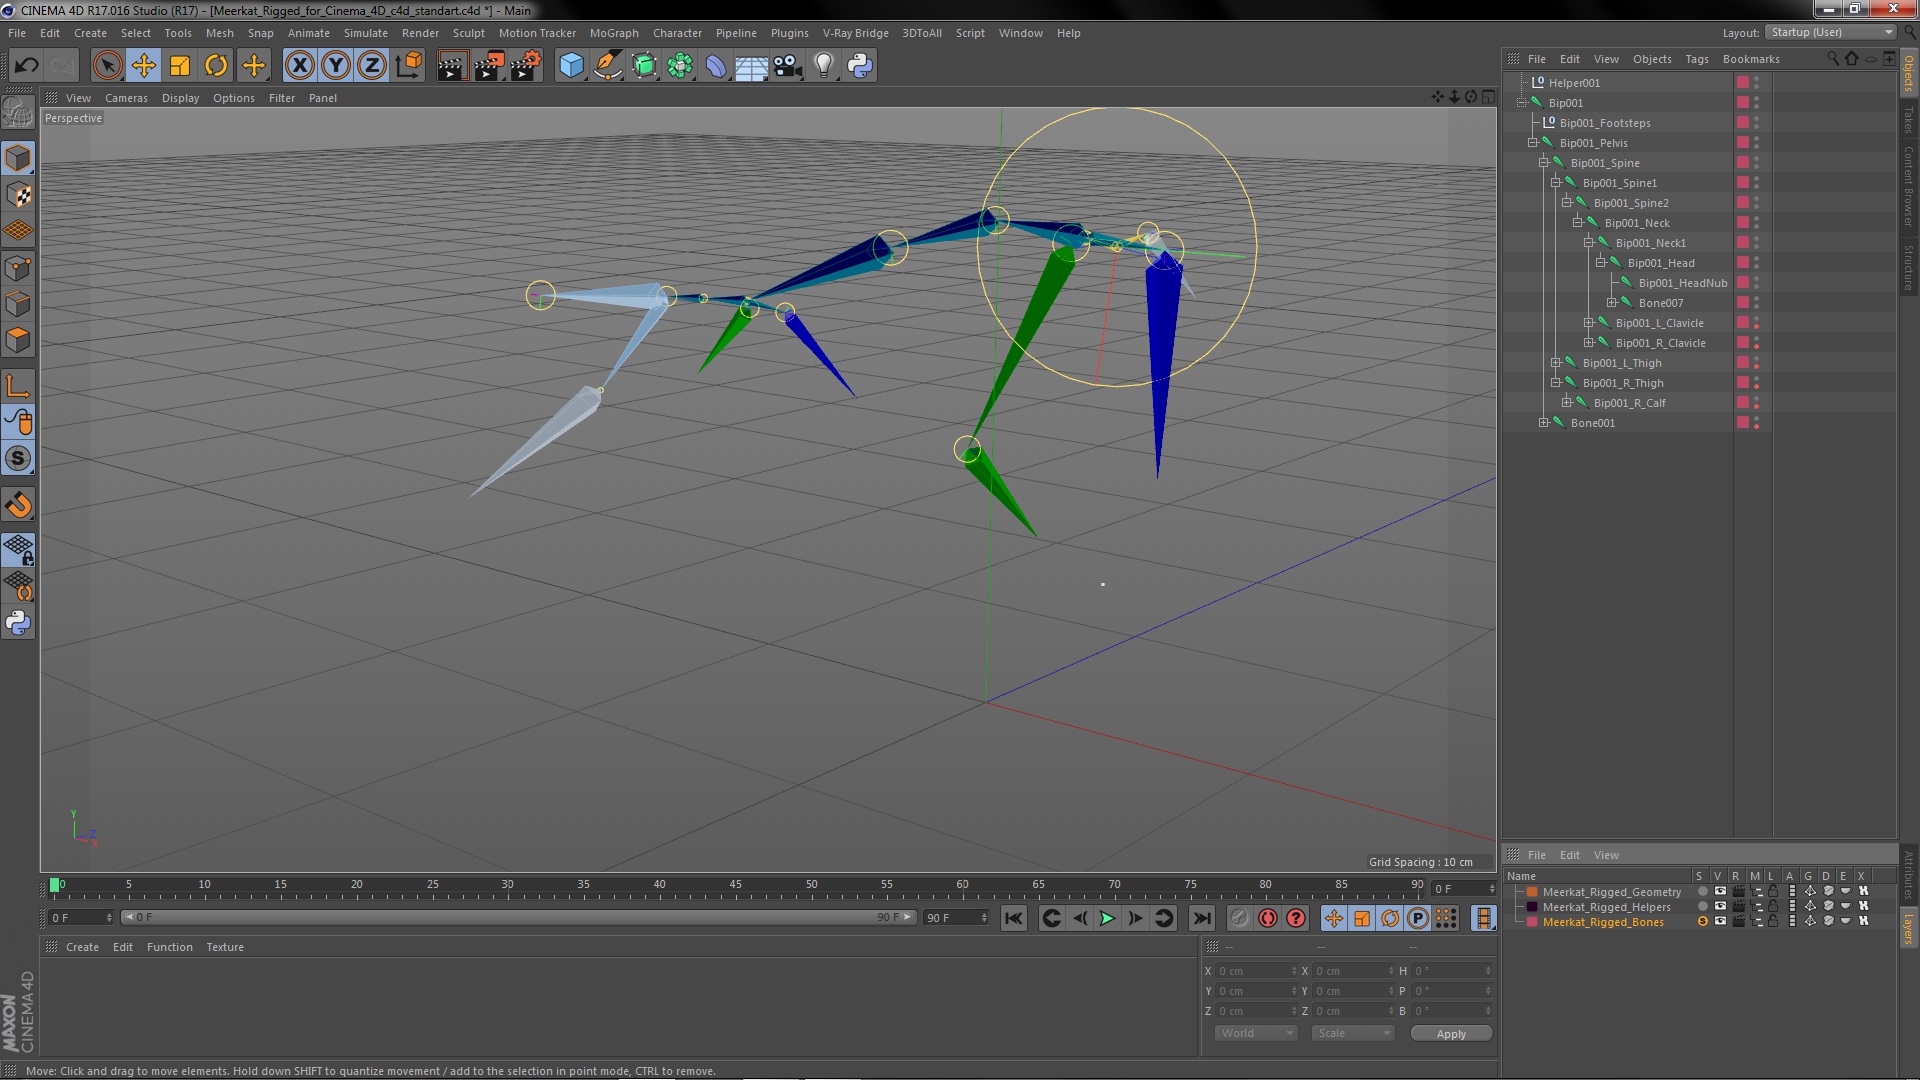This screenshot has width=1920, height=1080.
Task: Open Object Manager Tags menu
Action: pos(1696,59)
